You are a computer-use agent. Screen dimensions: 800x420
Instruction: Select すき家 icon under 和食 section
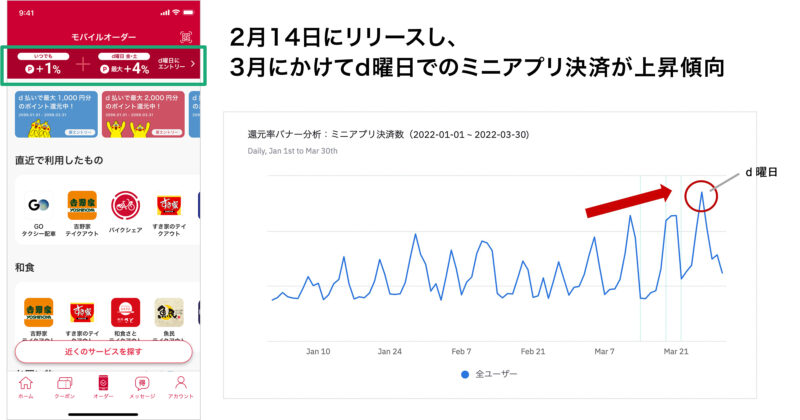click(82, 312)
